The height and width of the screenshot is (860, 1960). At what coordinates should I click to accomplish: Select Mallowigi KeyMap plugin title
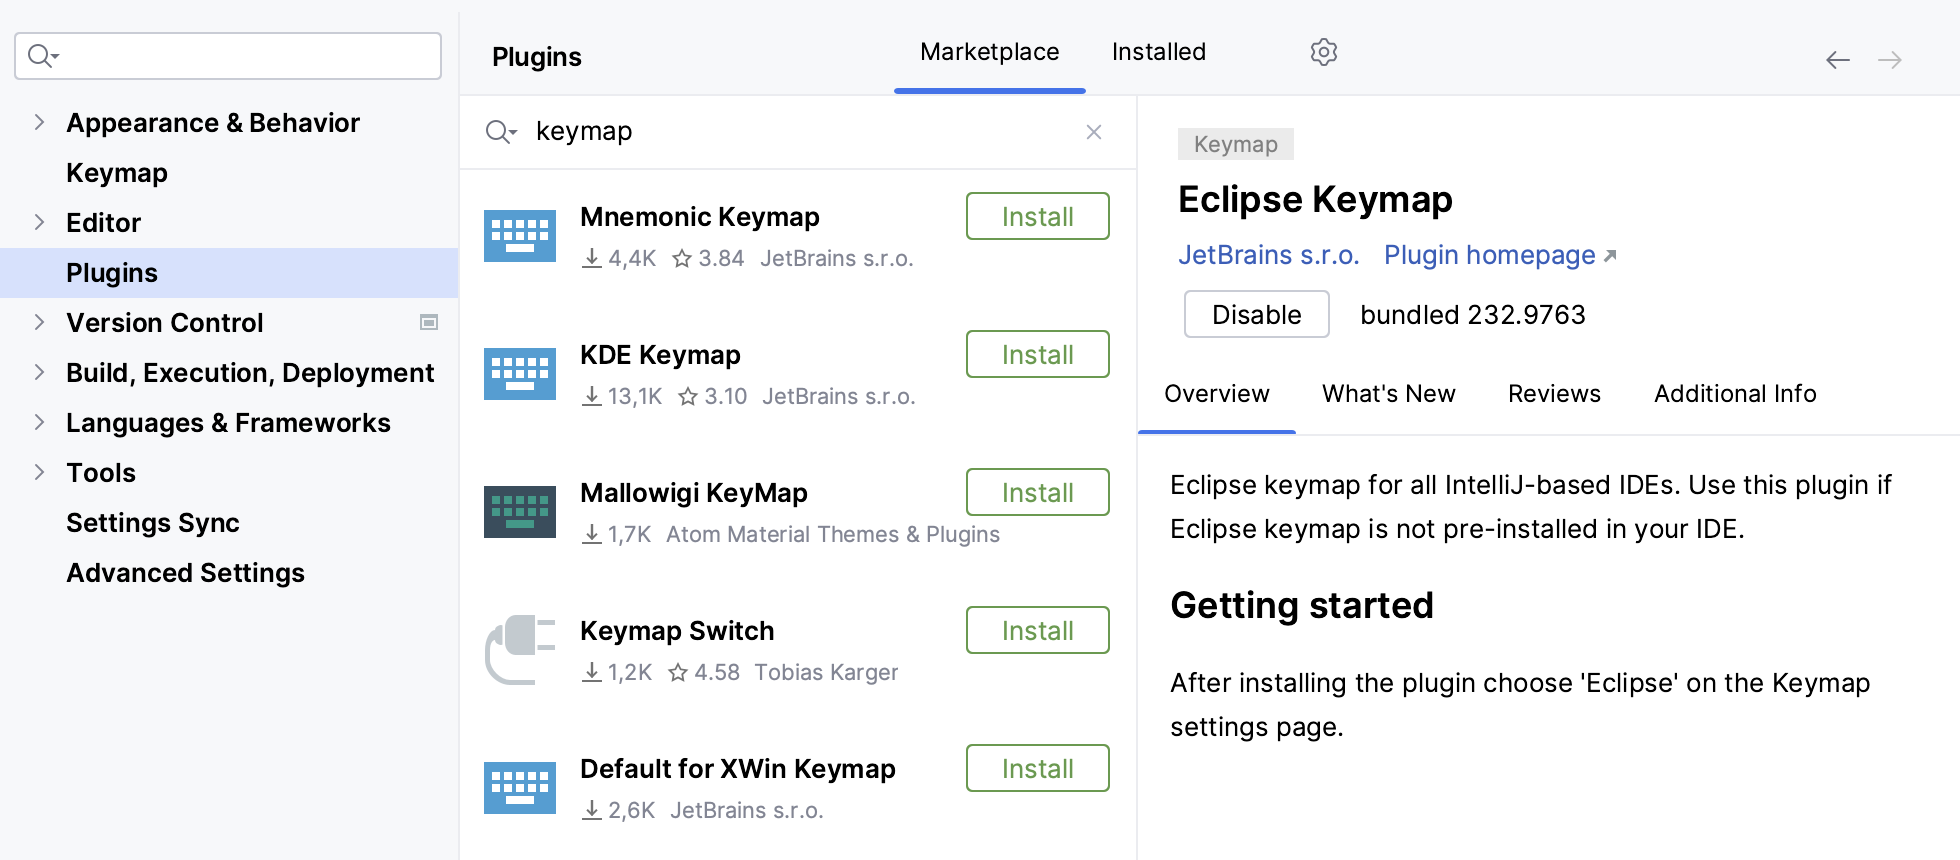point(694,492)
